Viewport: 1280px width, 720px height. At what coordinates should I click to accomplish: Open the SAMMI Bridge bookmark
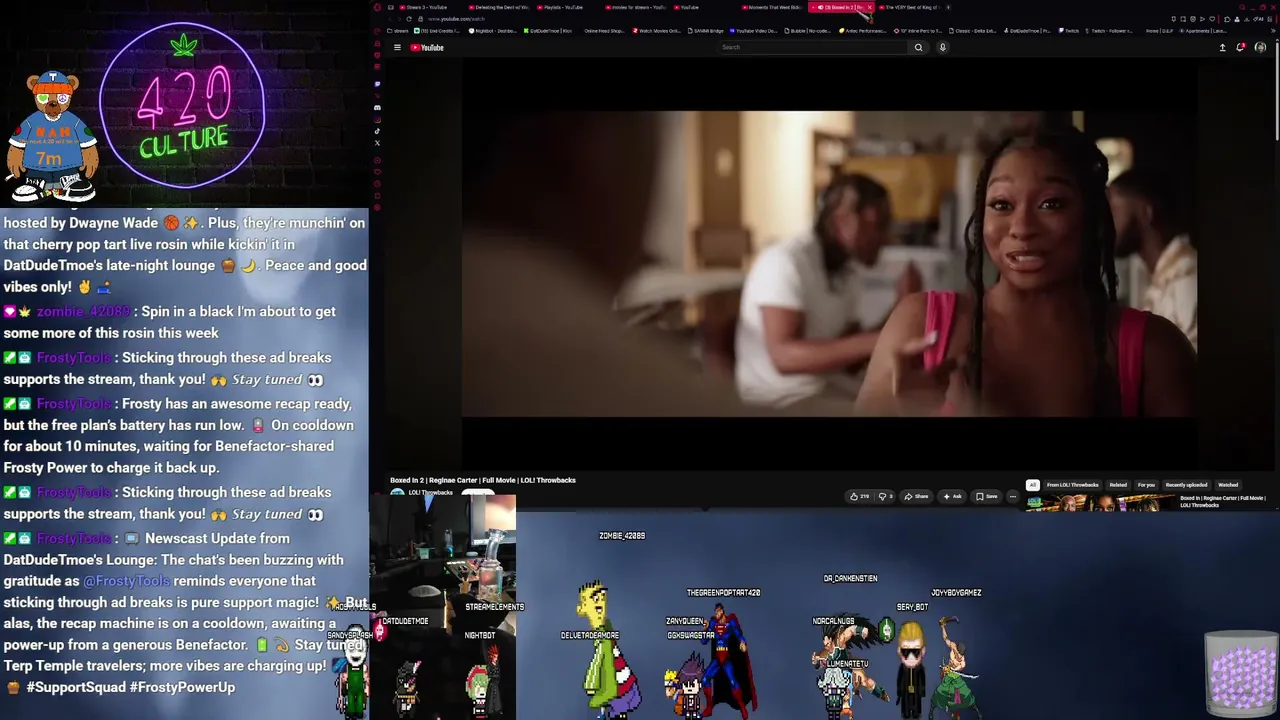tap(704, 31)
